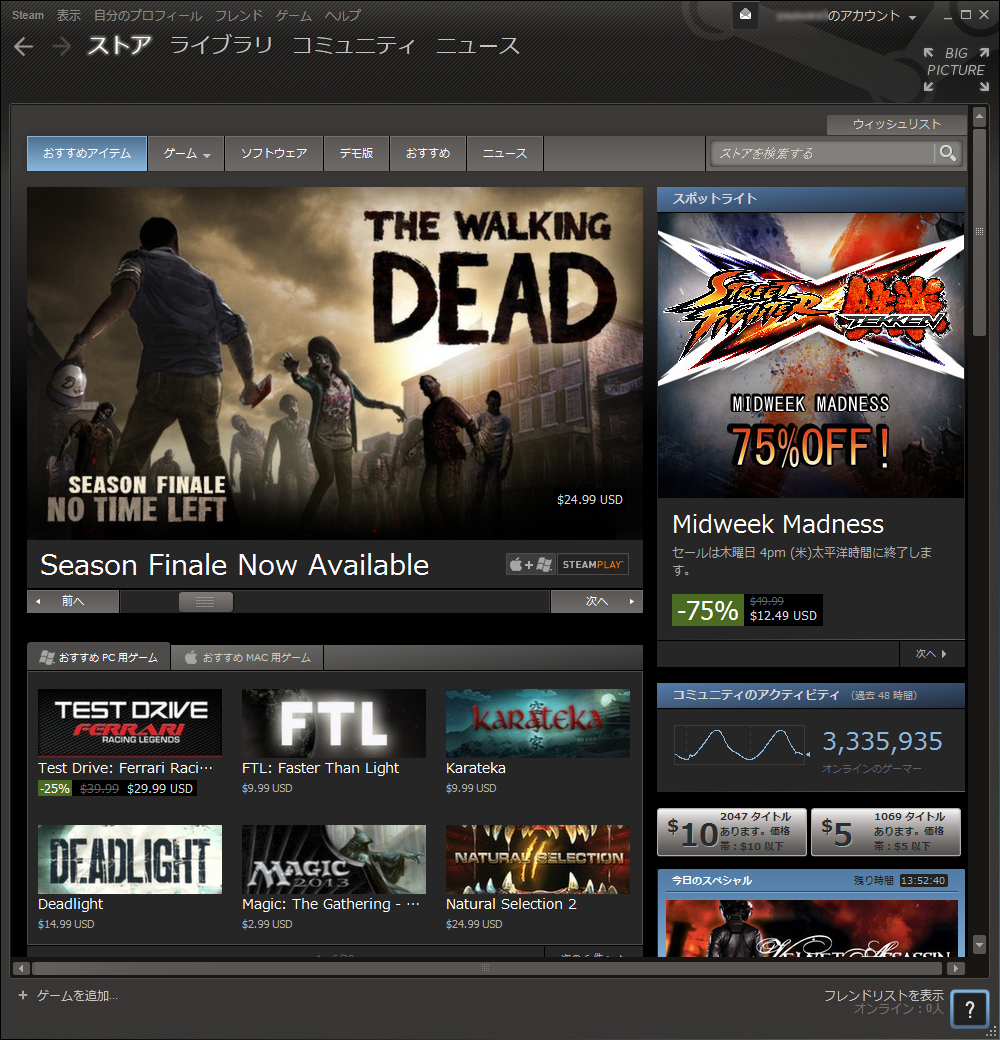Go forward with the forward arrow
Viewport: 1000px width, 1040px height.
pyautogui.click(x=61, y=46)
